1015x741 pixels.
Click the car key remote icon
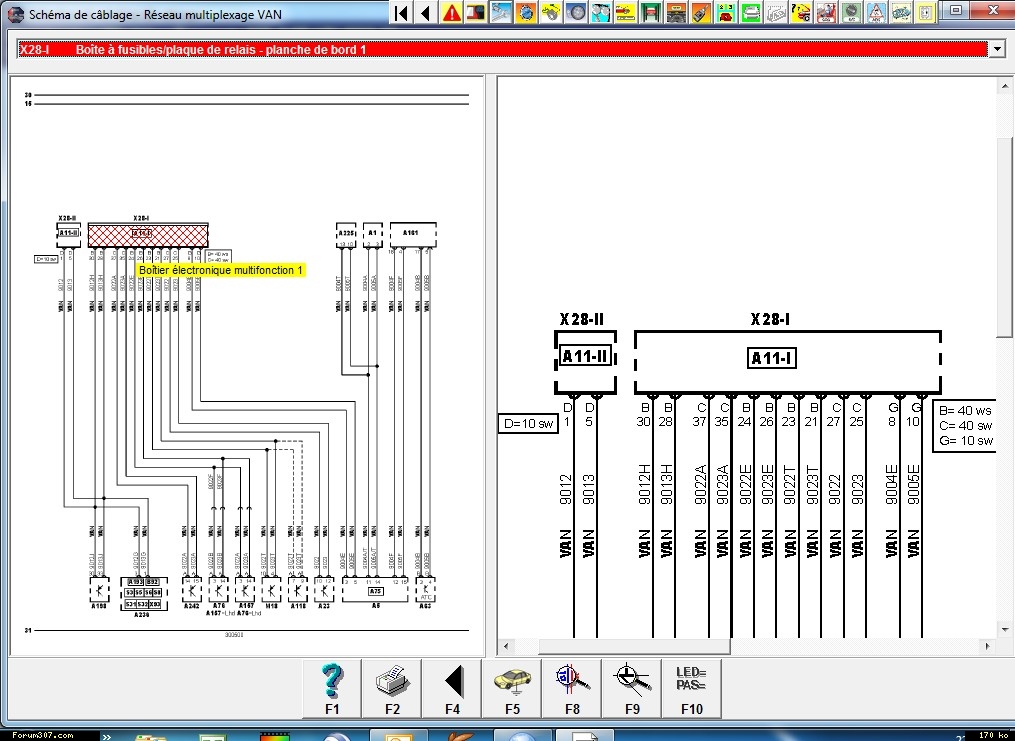point(701,12)
